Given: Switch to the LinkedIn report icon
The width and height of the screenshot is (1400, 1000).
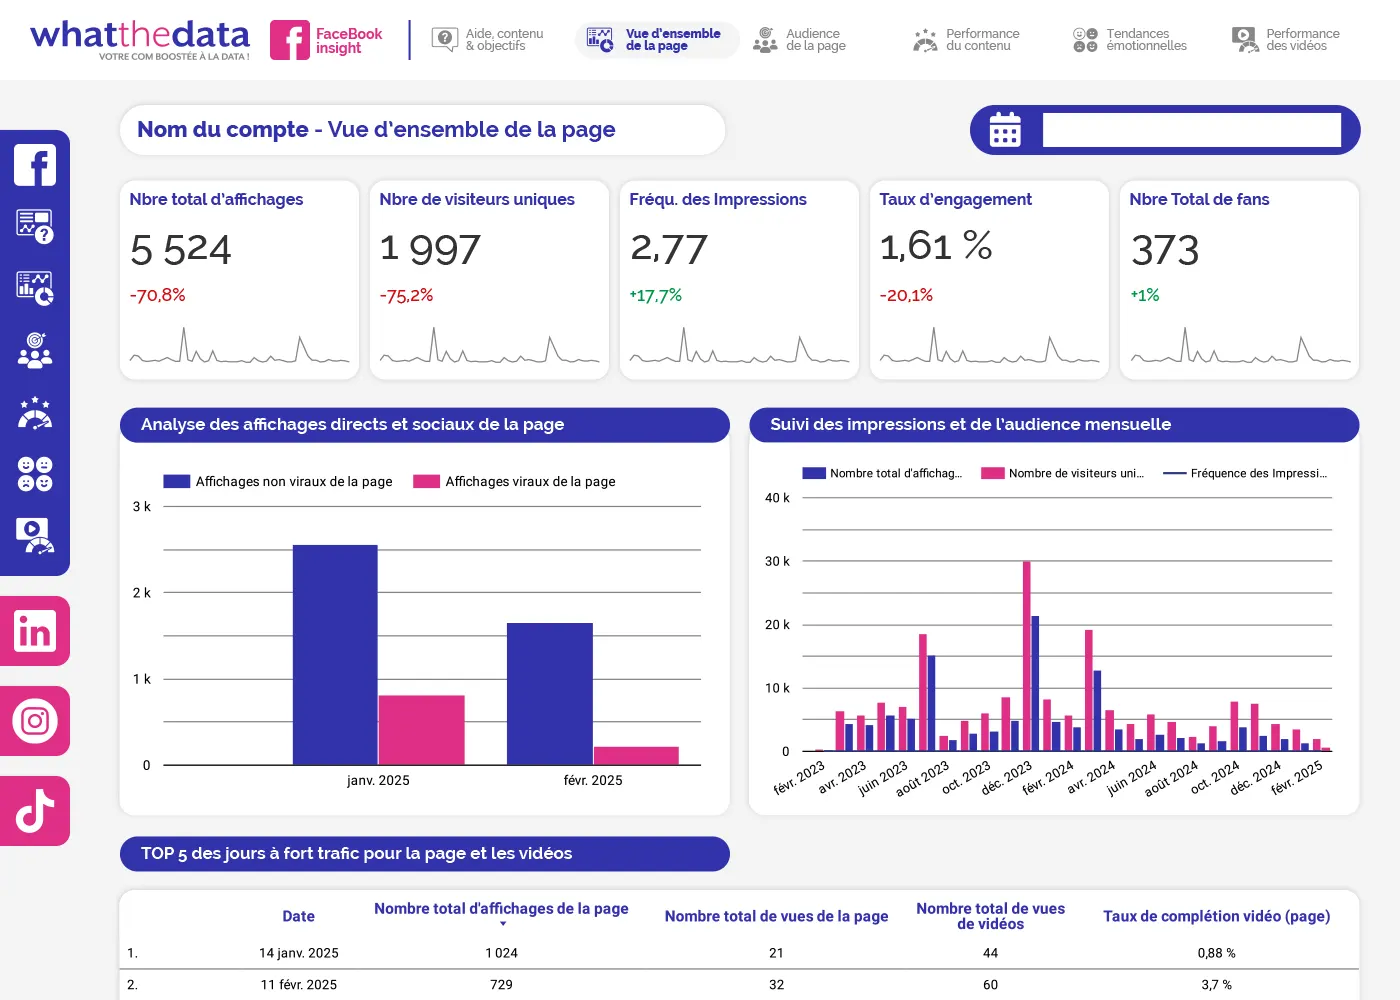Looking at the screenshot, I should [x=35, y=632].
